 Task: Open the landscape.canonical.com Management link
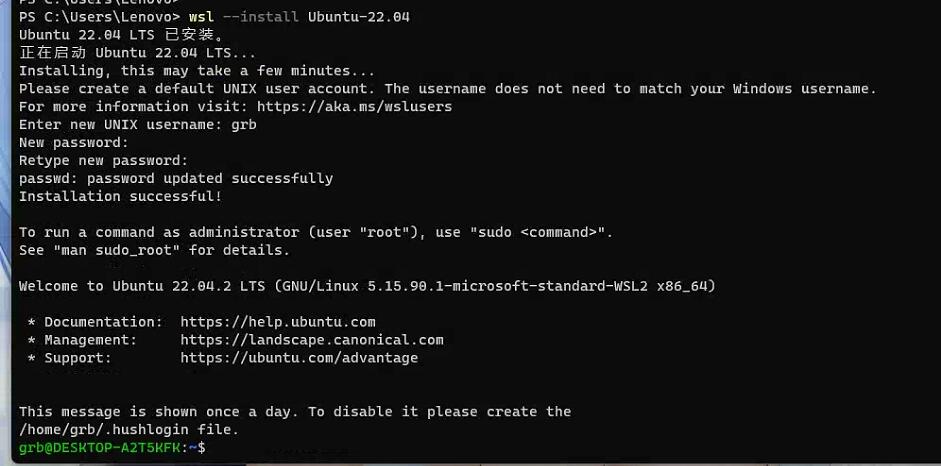tap(312, 340)
